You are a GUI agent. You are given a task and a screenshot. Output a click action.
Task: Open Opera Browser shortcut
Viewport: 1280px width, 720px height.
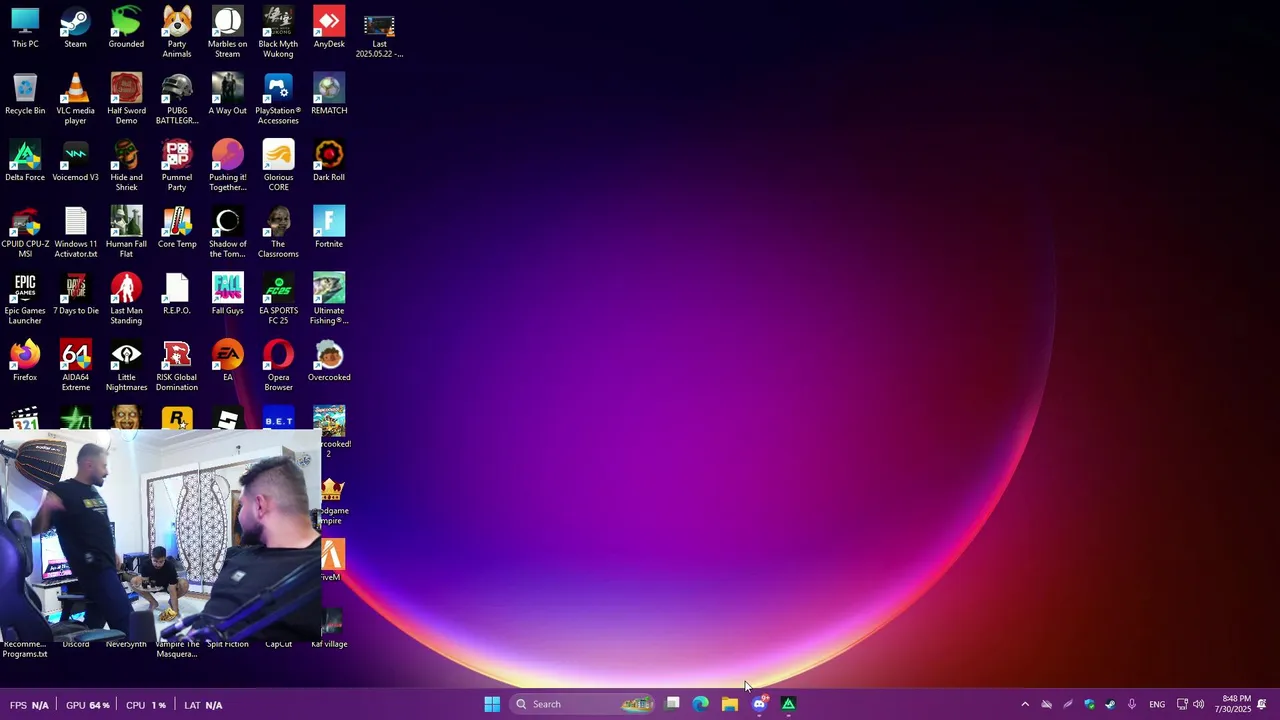278,367
